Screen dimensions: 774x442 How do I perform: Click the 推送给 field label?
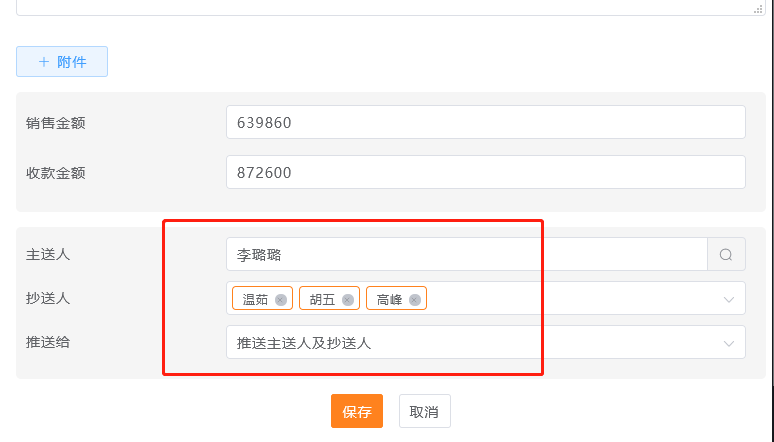click(x=48, y=342)
